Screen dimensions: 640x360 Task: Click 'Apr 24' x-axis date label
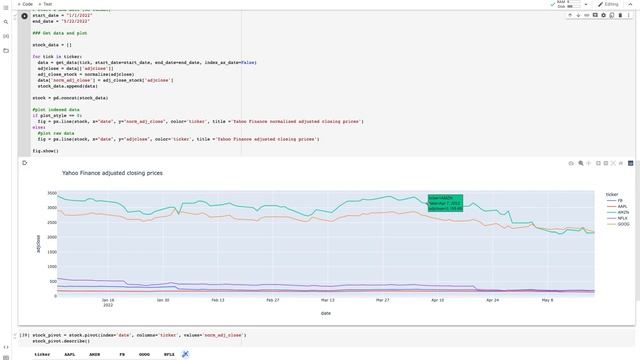tap(492, 300)
